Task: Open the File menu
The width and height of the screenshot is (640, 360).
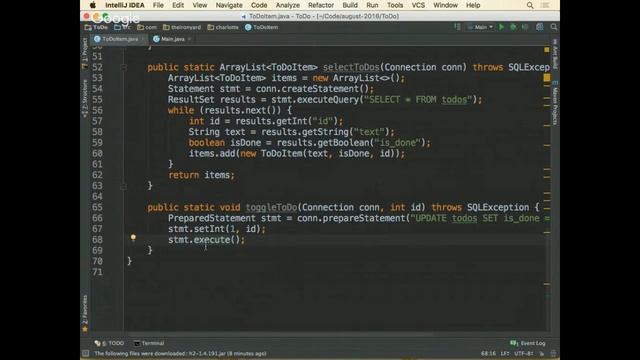Action: click(158, 5)
